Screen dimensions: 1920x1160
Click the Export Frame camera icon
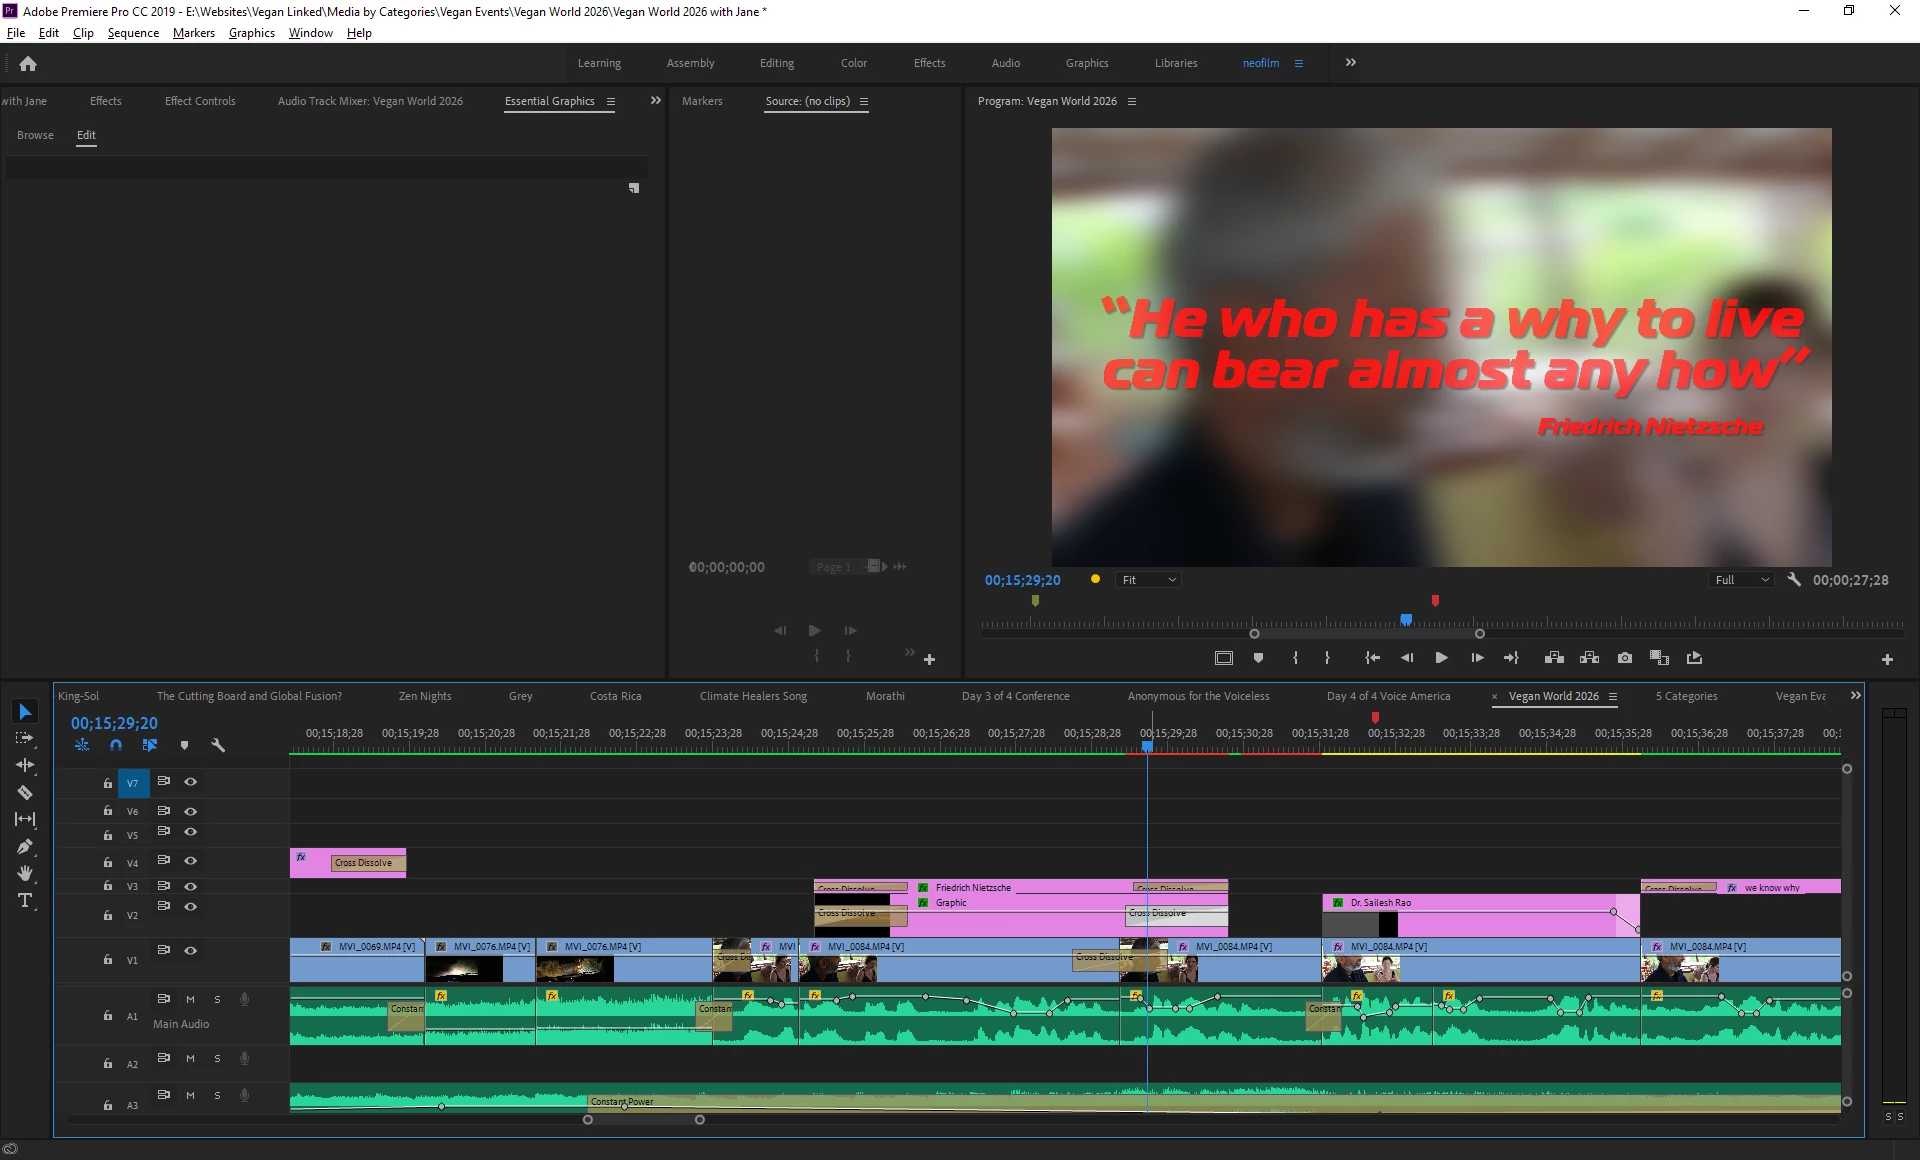[x=1625, y=658]
